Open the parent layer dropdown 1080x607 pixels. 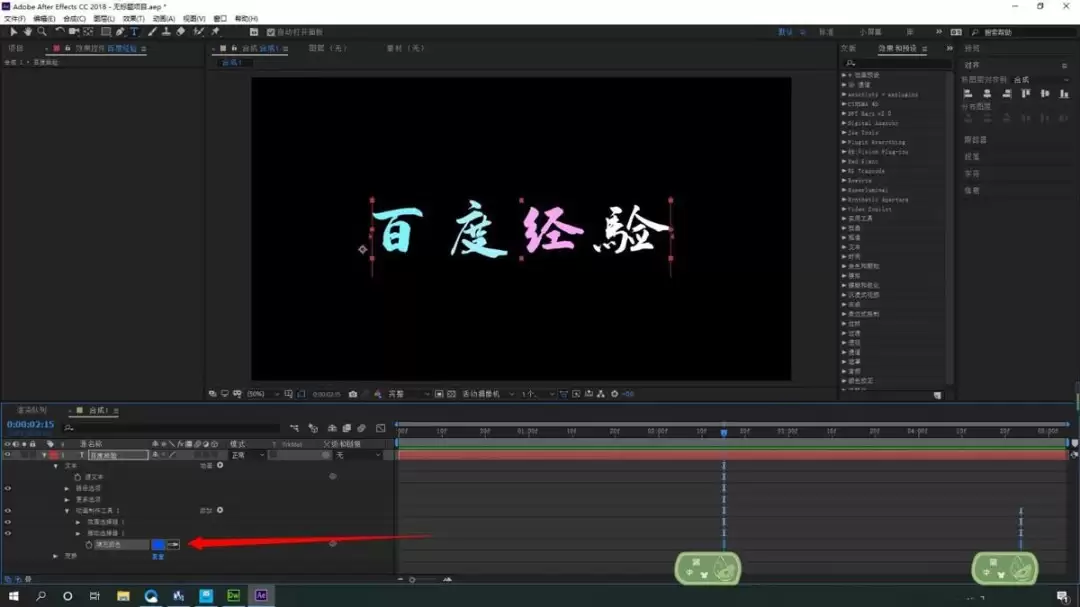pyautogui.click(x=357, y=455)
